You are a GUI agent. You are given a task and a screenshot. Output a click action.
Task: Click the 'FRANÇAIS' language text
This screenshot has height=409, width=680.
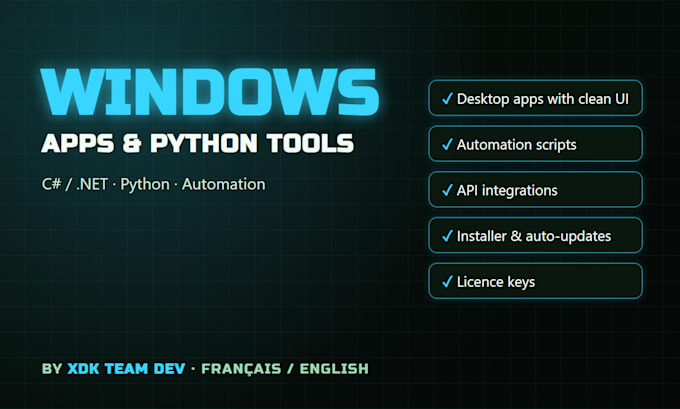click(x=241, y=369)
